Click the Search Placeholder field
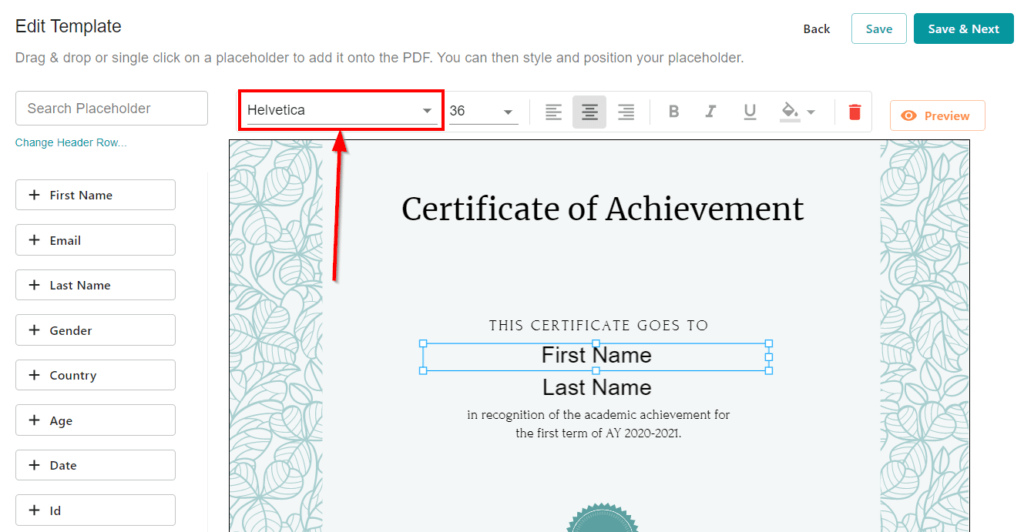This screenshot has width=1024, height=532. coord(111,108)
